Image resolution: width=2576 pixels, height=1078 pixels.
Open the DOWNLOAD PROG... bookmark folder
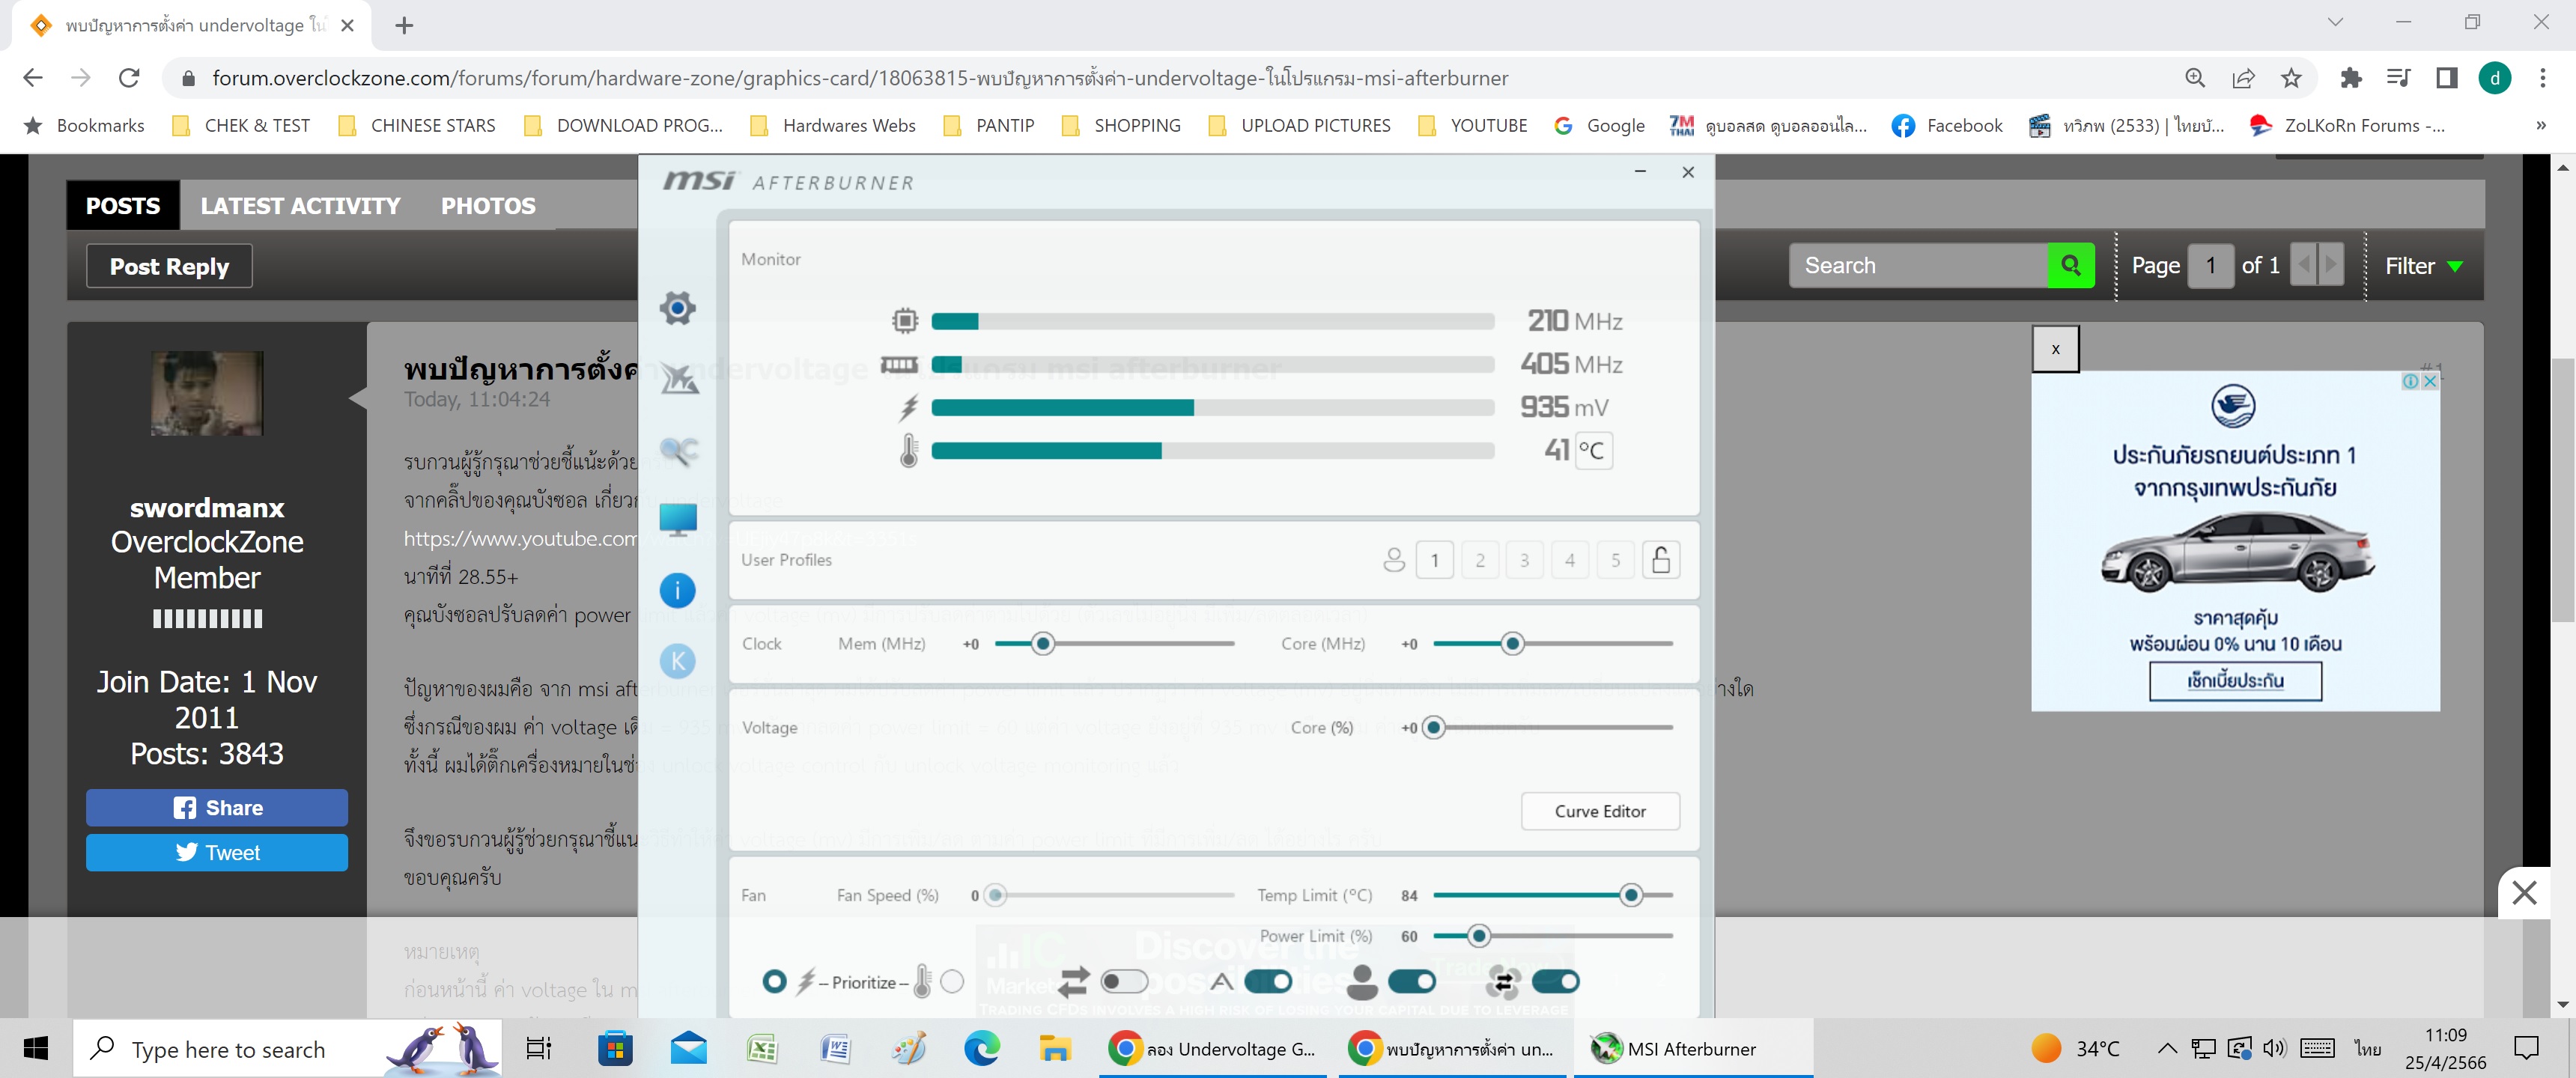point(622,125)
